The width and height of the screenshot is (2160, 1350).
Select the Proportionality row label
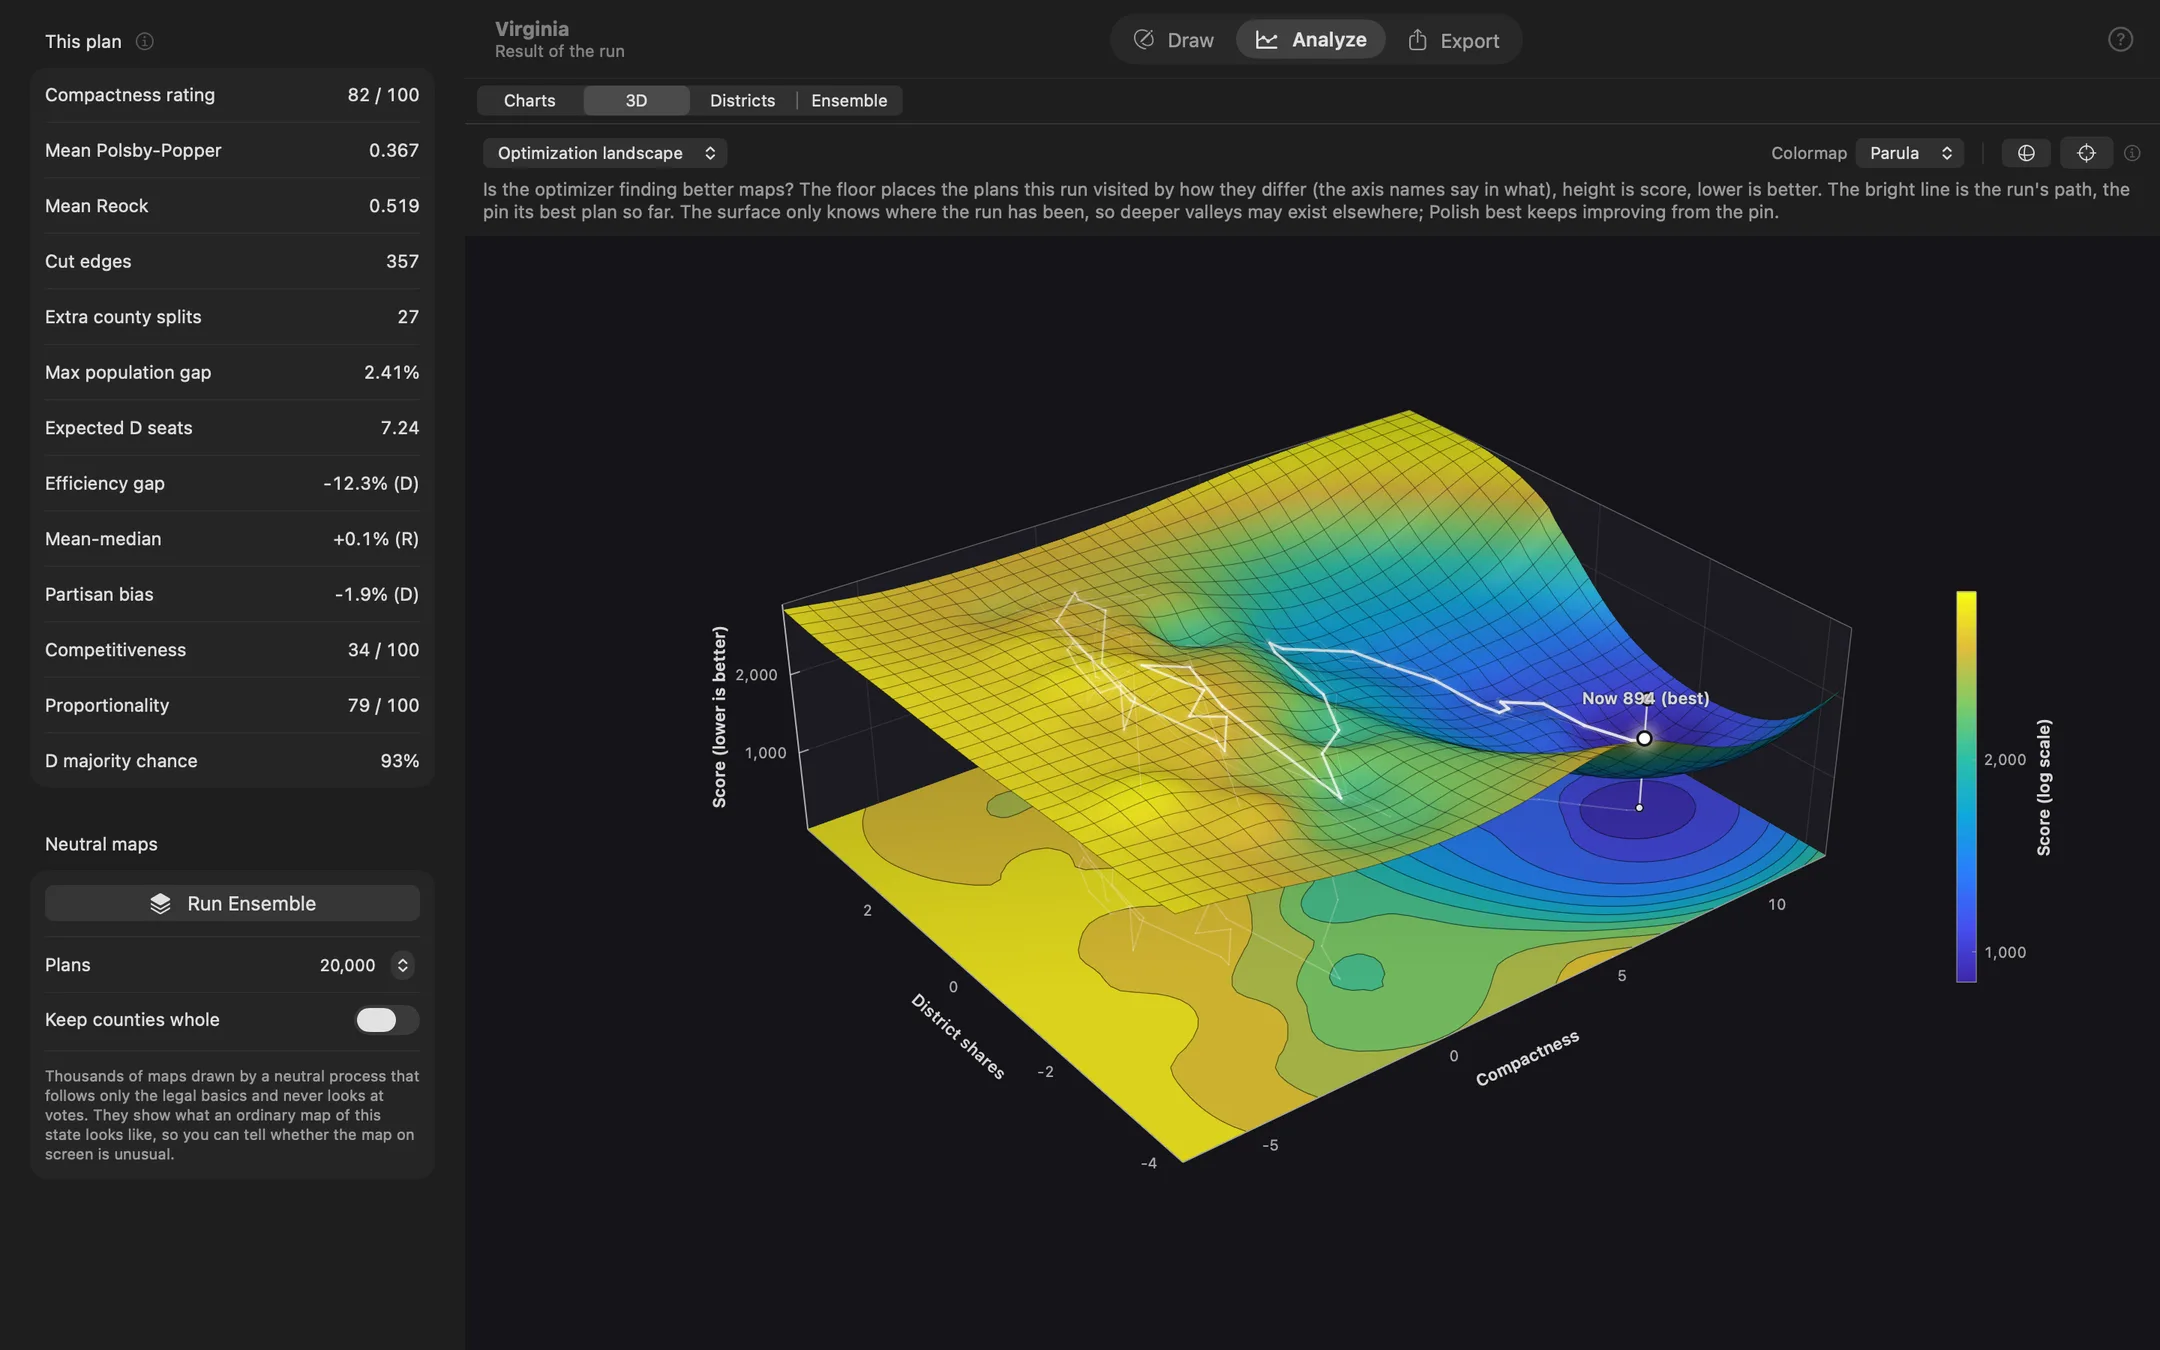tap(107, 706)
